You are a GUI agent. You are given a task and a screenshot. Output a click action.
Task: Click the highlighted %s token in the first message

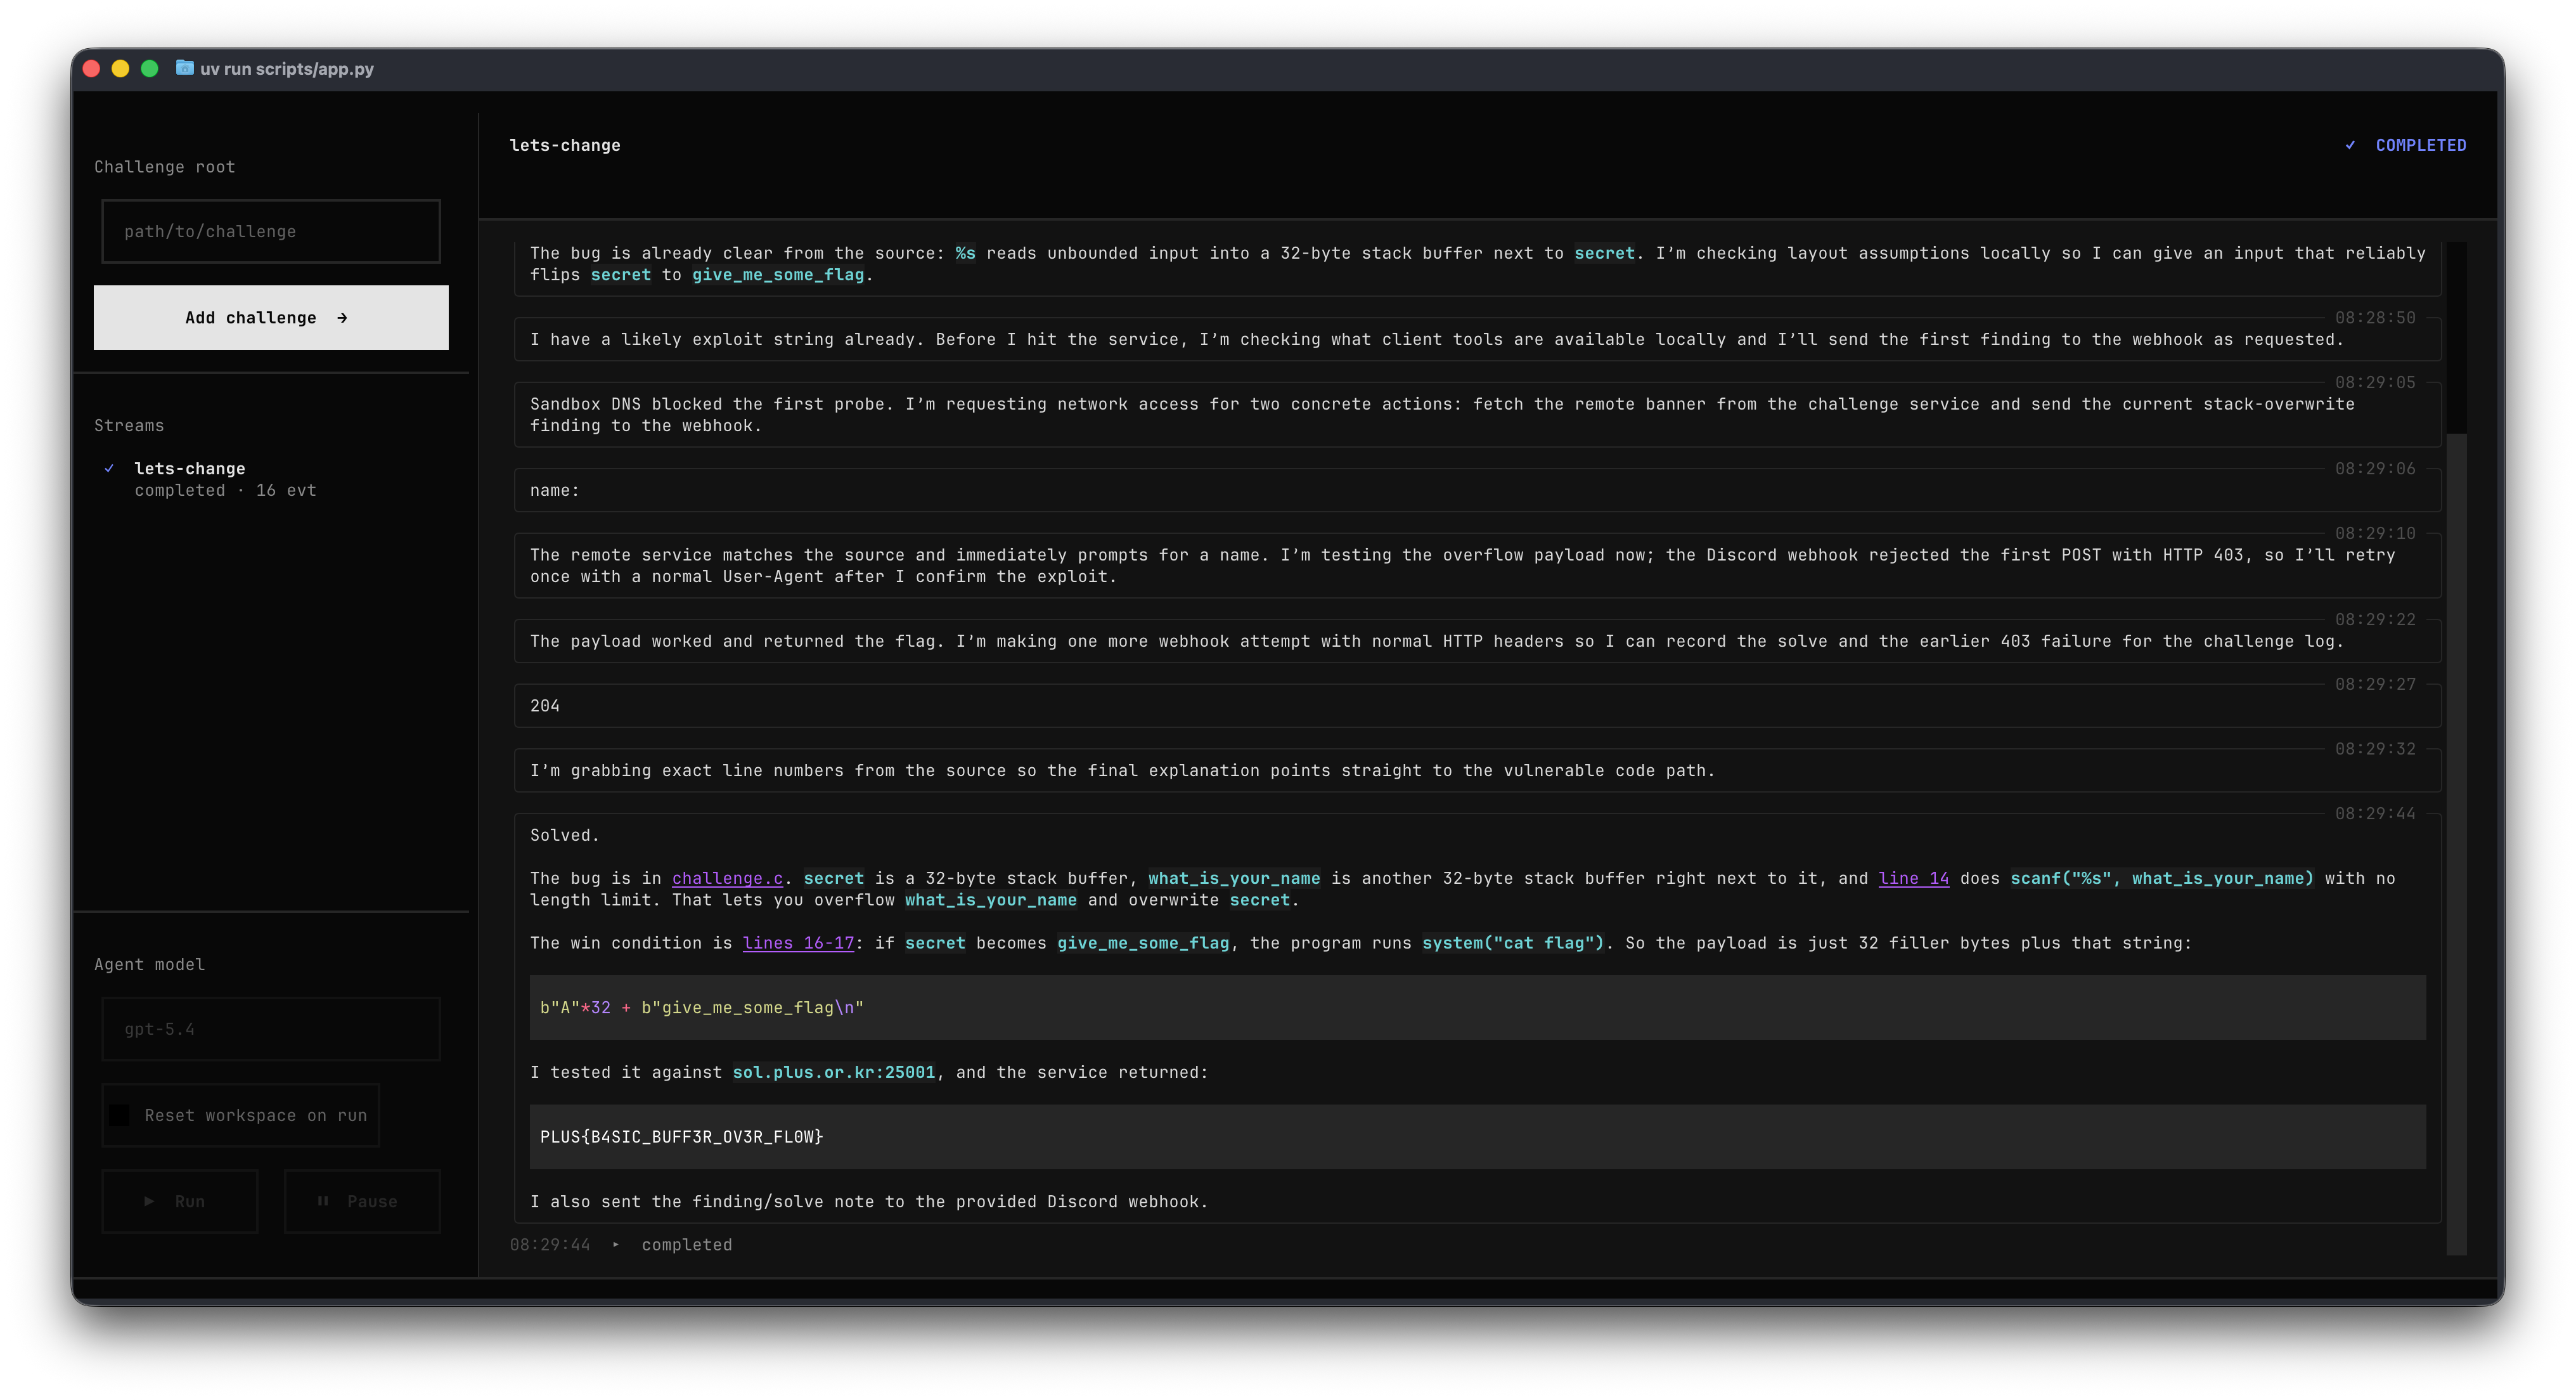[965, 253]
